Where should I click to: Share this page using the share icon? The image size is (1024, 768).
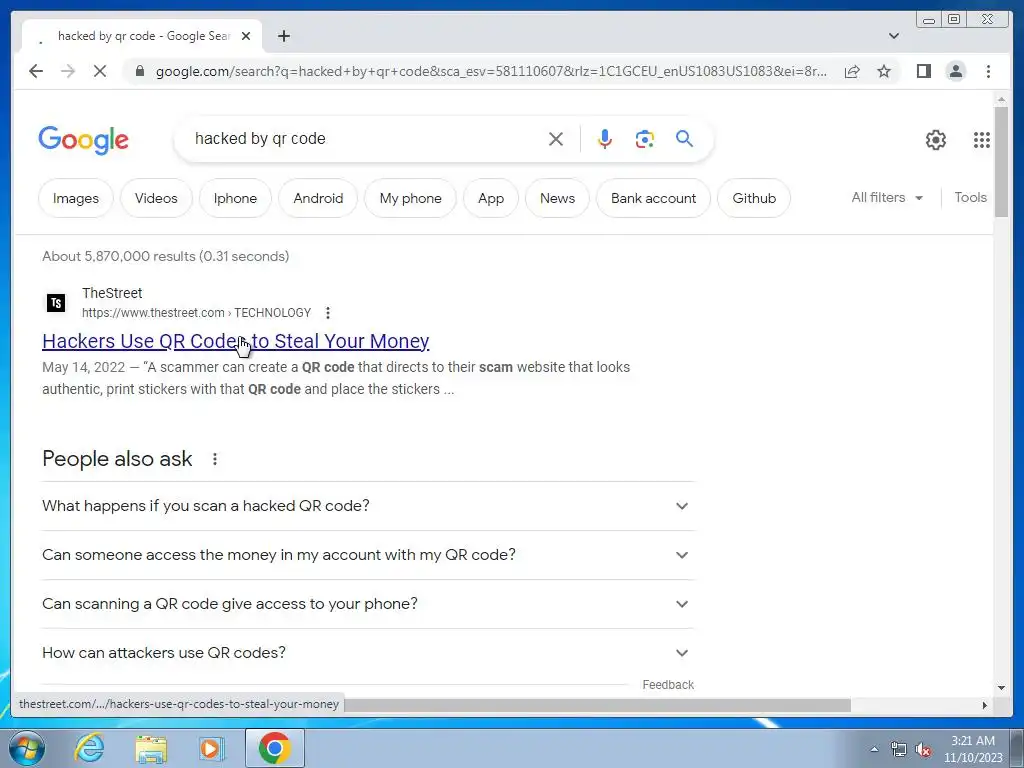point(852,71)
